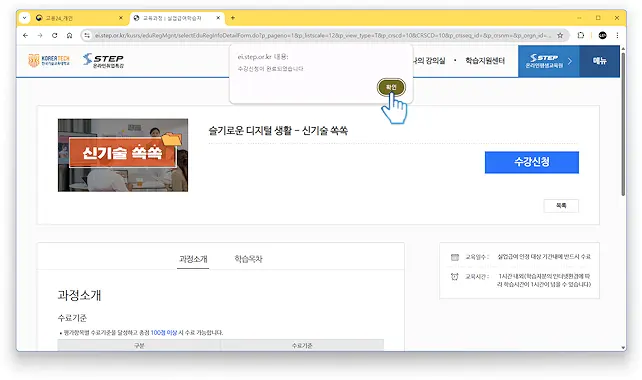Minimize the browser window

click(579, 18)
